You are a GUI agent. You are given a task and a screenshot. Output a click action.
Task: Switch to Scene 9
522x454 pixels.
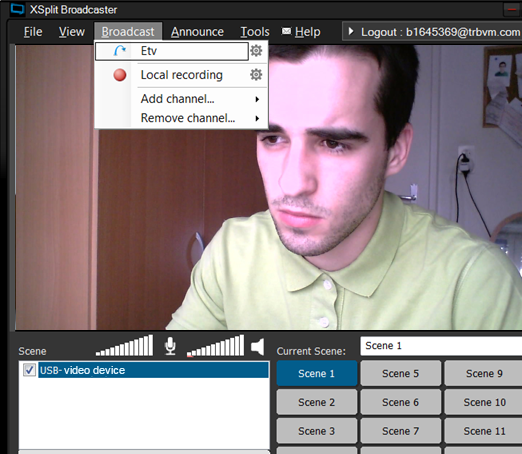tap(483, 373)
